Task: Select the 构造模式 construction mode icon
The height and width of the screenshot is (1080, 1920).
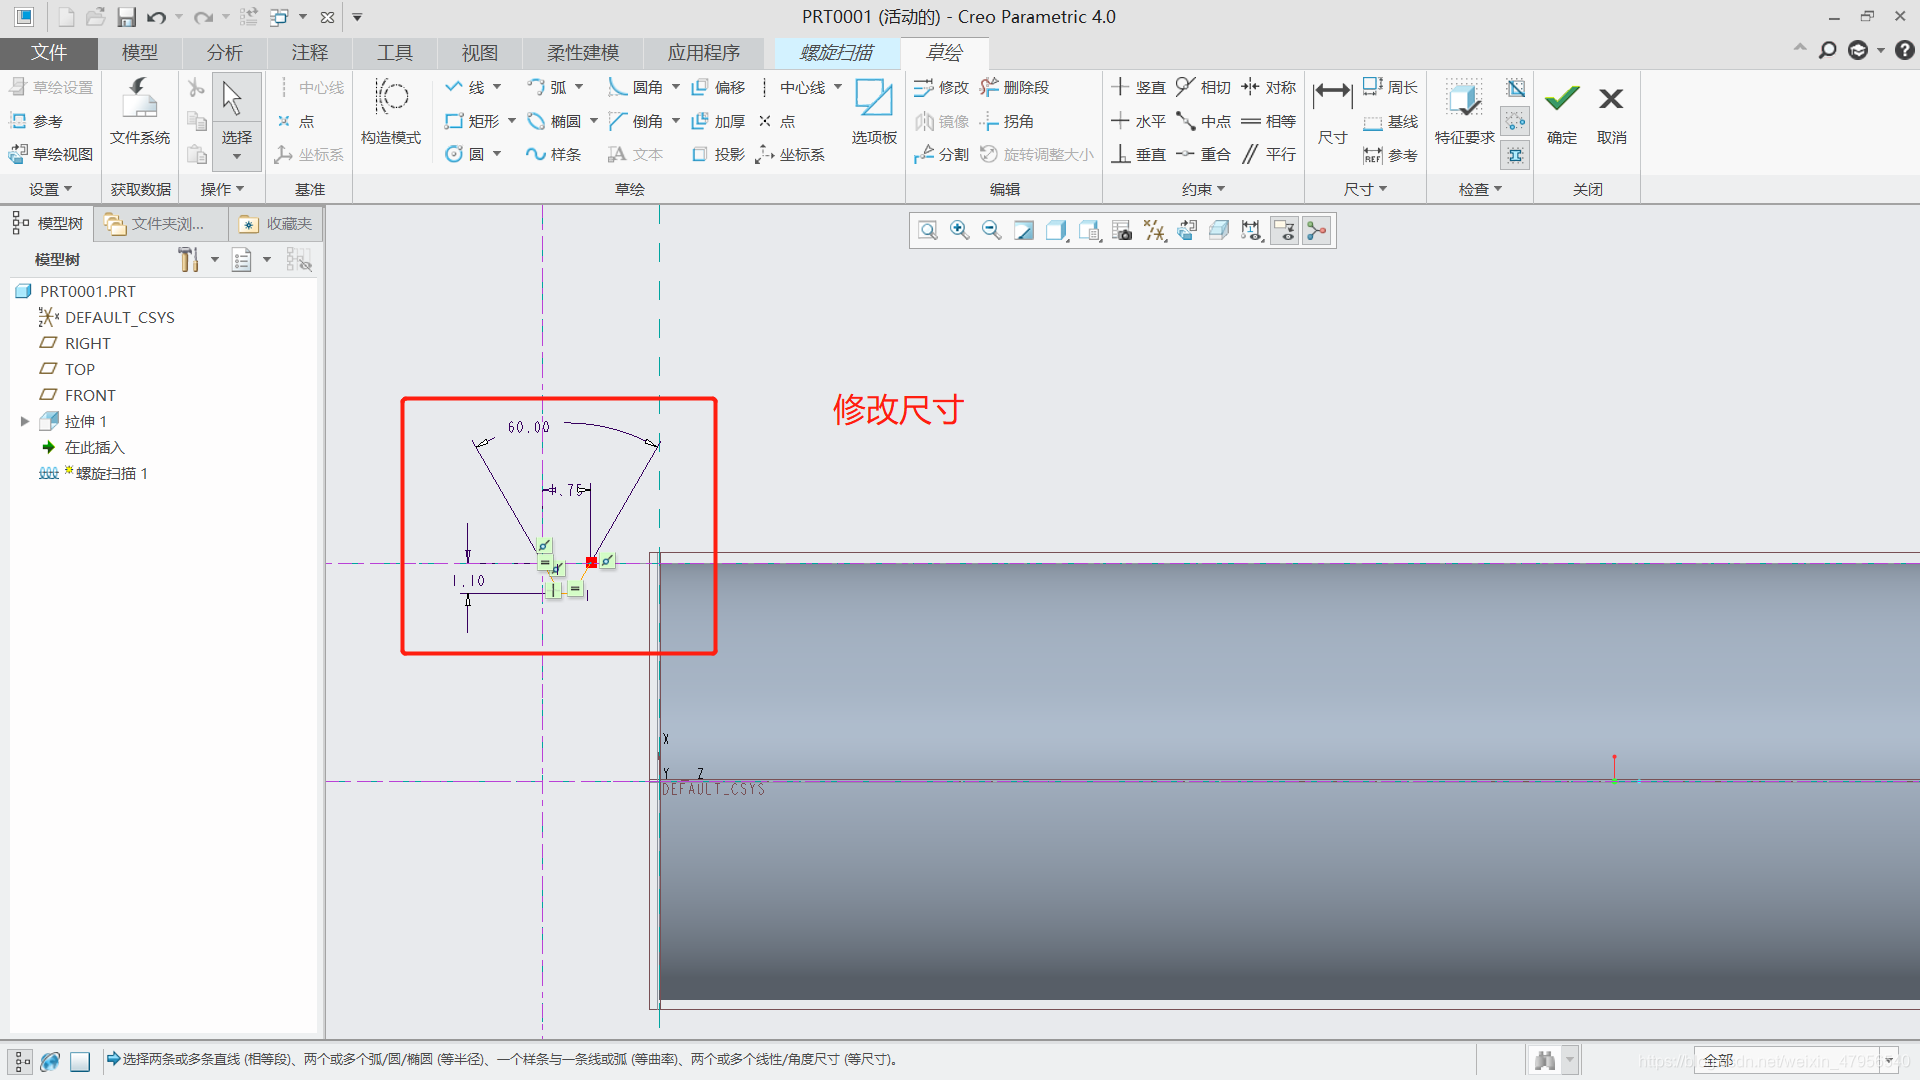Action: tap(391, 99)
